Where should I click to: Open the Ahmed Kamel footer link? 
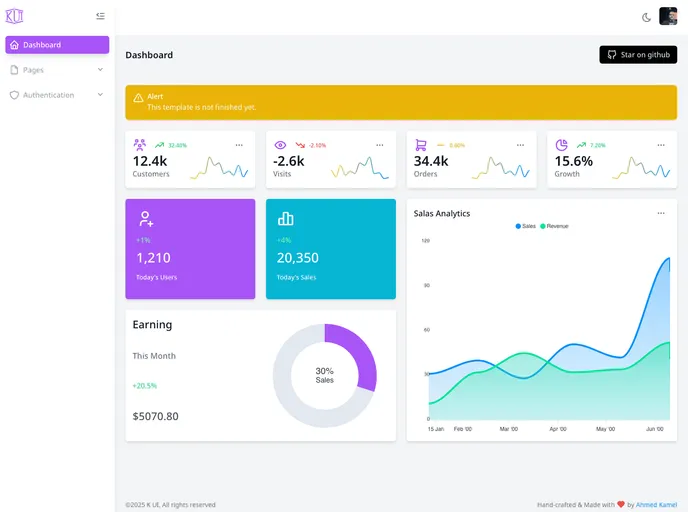click(656, 505)
